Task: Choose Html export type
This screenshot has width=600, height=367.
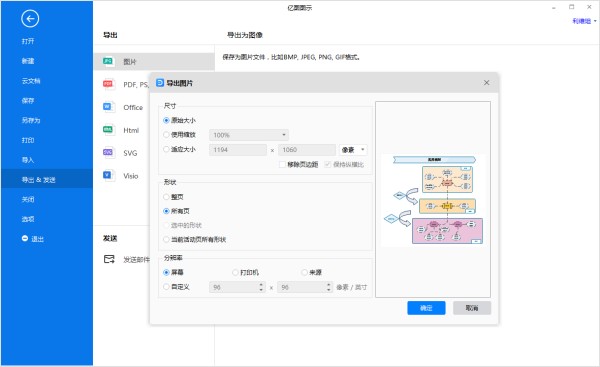Action: pyautogui.click(x=131, y=130)
